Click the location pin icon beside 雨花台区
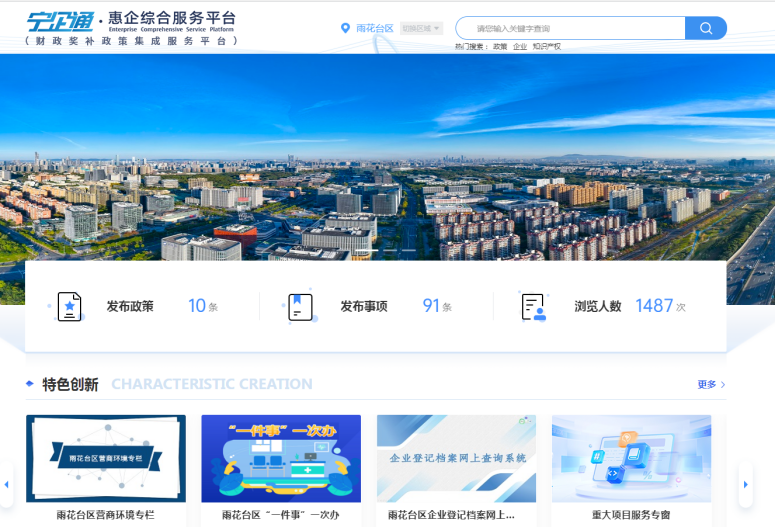775x527 pixels. tap(346, 28)
